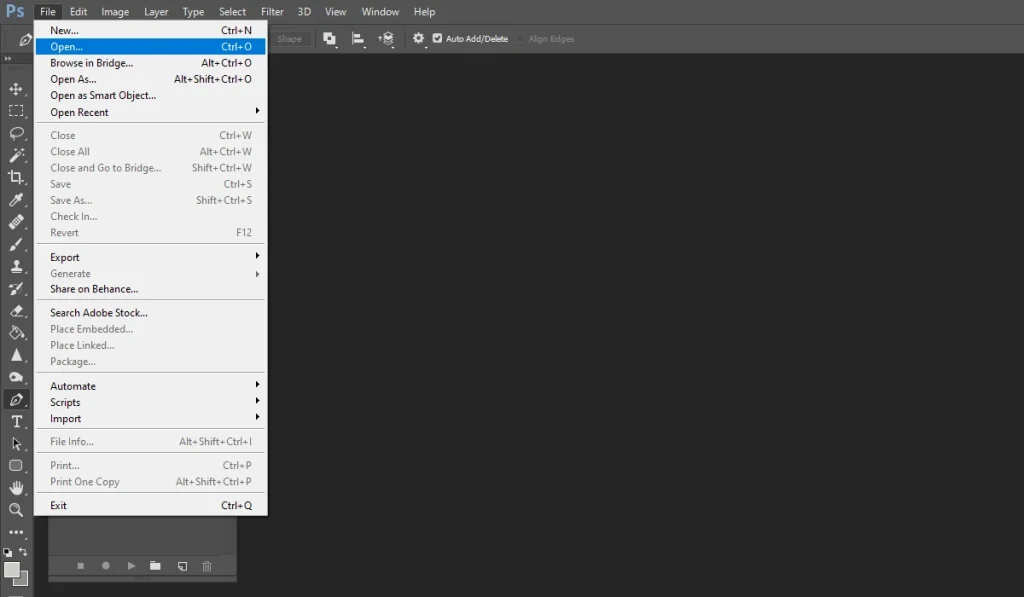Select the Horizontal Type tool
Viewport: 1024px width, 597px height.
[x=16, y=422]
